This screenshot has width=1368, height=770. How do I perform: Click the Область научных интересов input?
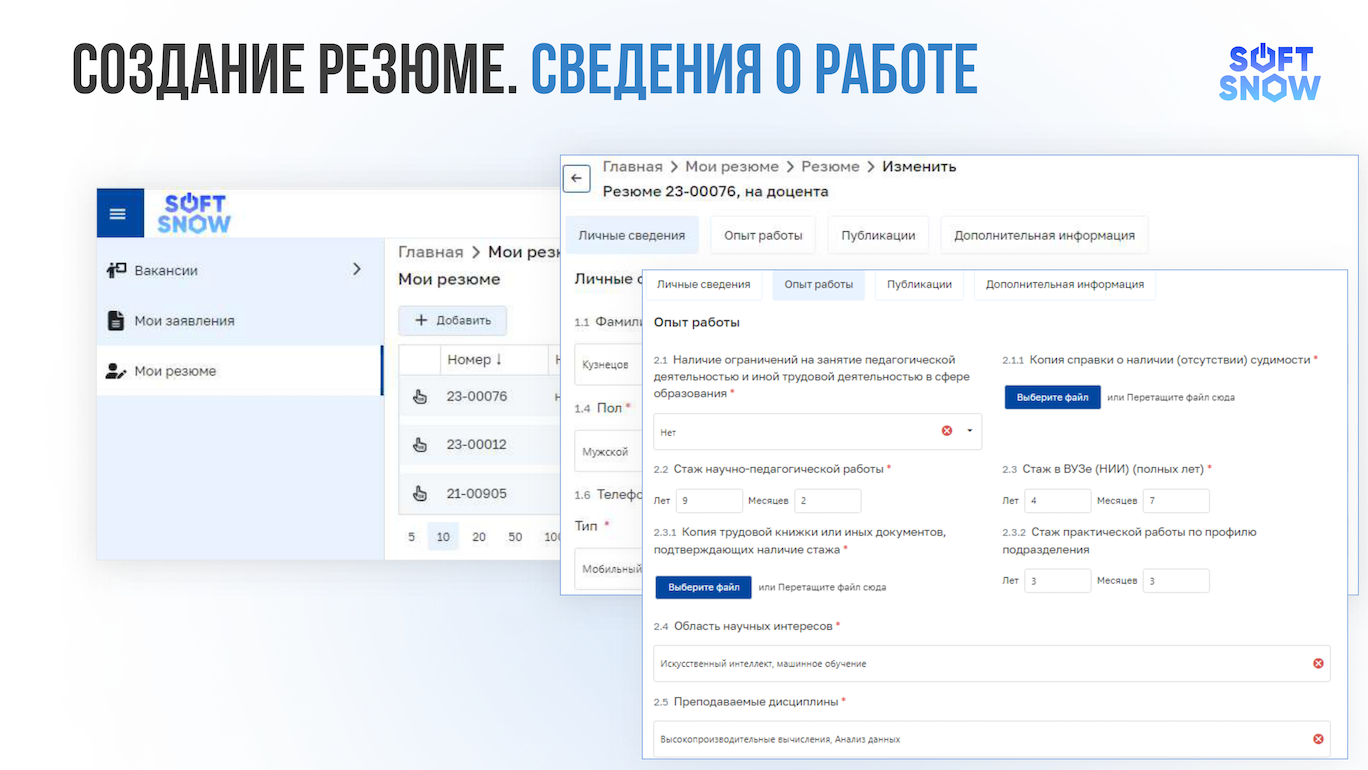tap(992, 664)
